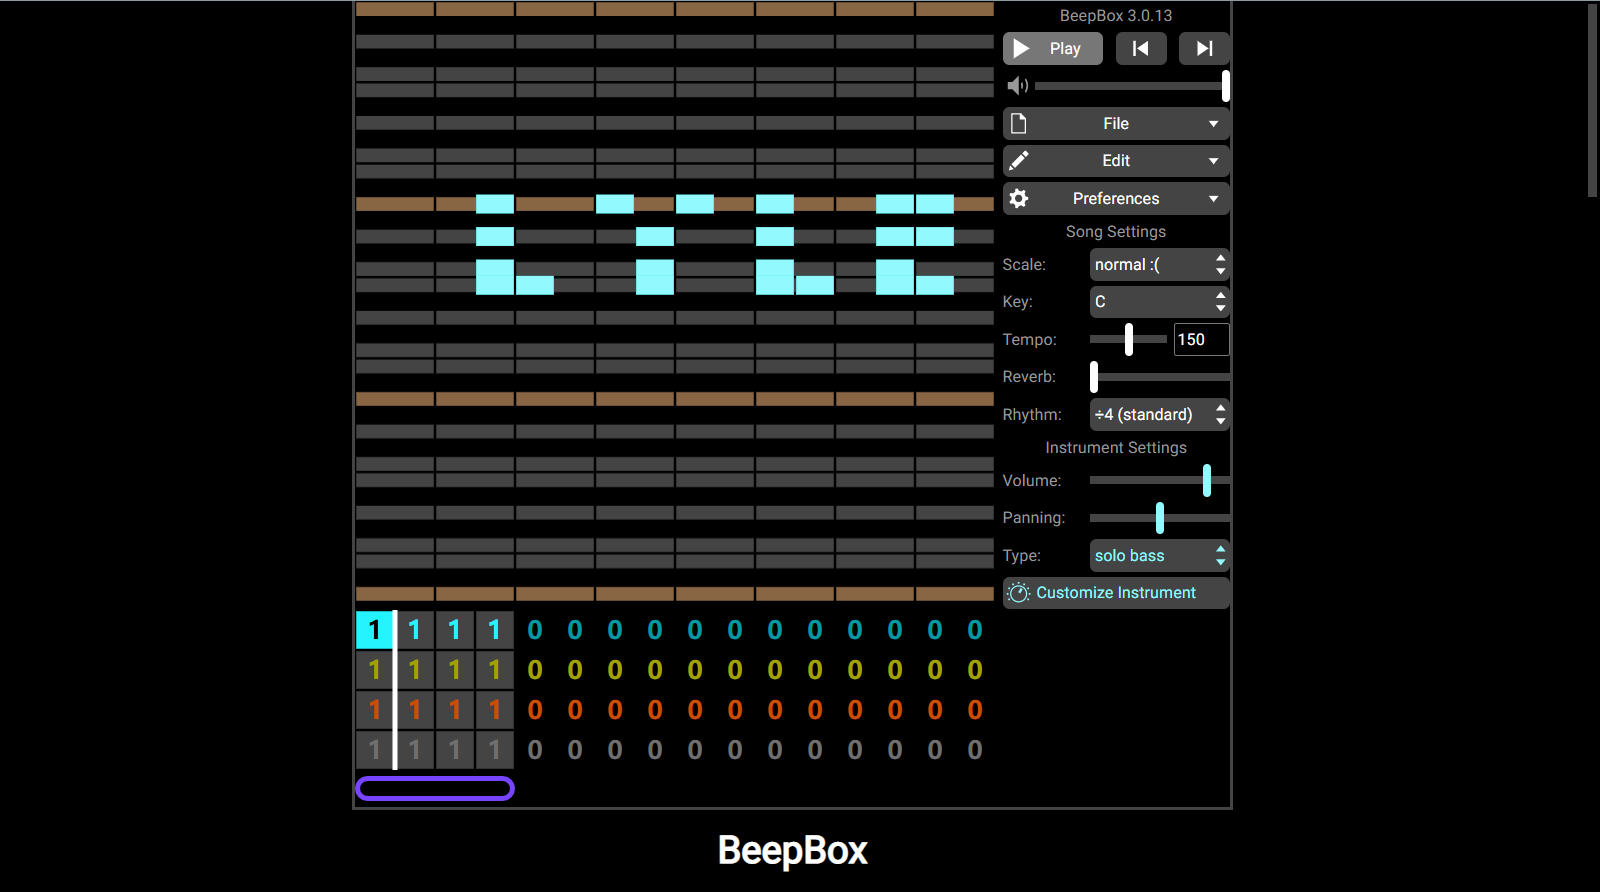This screenshot has height=892, width=1600.
Task: Select bar 5 empty pattern in the orange channel
Action: [x=535, y=710]
